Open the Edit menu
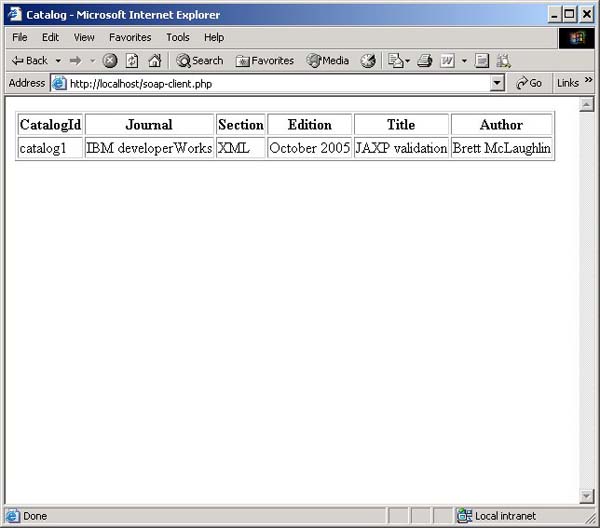The width and height of the screenshot is (600, 528). tap(51, 37)
